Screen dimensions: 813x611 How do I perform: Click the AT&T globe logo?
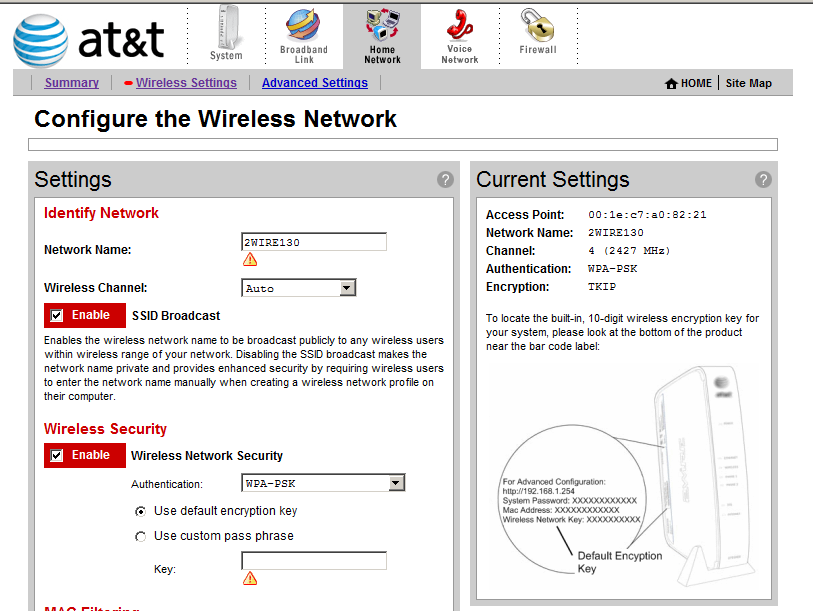coord(41,40)
